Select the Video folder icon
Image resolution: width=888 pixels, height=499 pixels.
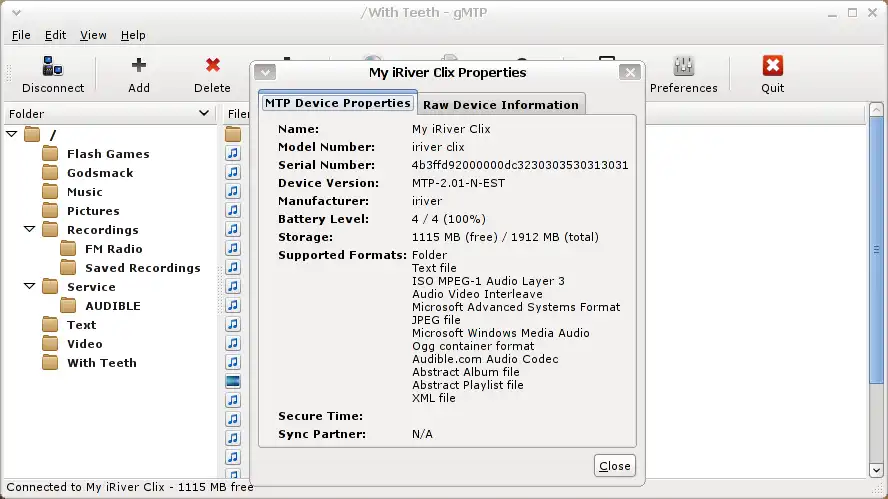click(50, 344)
